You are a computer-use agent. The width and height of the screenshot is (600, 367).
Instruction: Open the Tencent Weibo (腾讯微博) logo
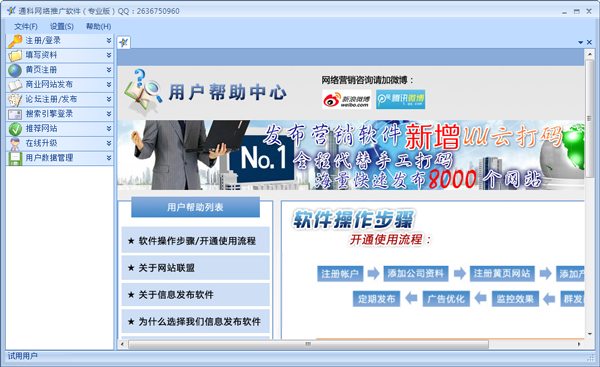tap(400, 99)
